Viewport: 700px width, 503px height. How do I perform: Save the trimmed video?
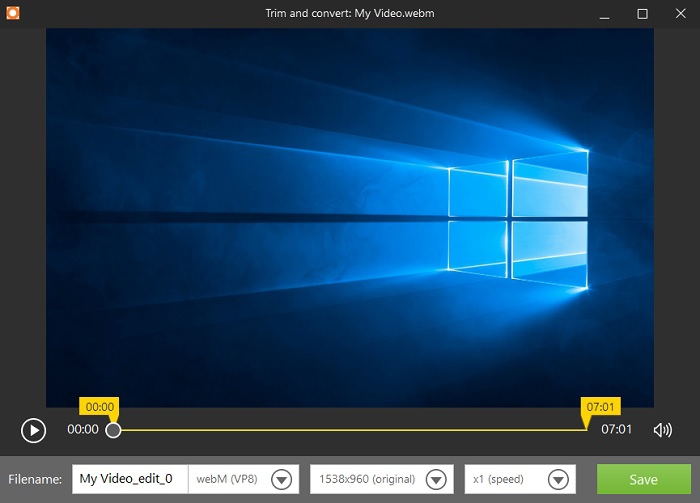[x=644, y=479]
